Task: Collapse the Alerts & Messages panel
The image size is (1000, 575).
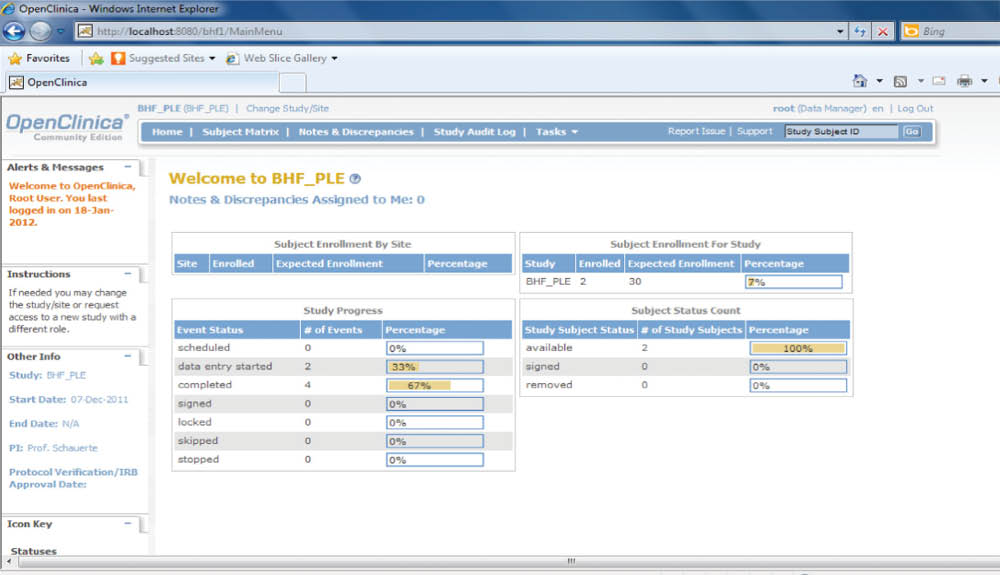Action: [x=128, y=167]
